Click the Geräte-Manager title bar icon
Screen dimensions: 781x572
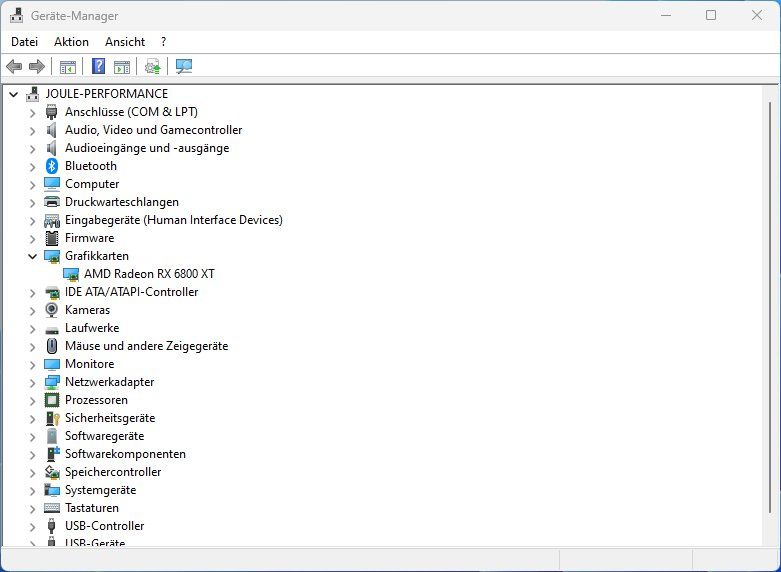point(16,15)
